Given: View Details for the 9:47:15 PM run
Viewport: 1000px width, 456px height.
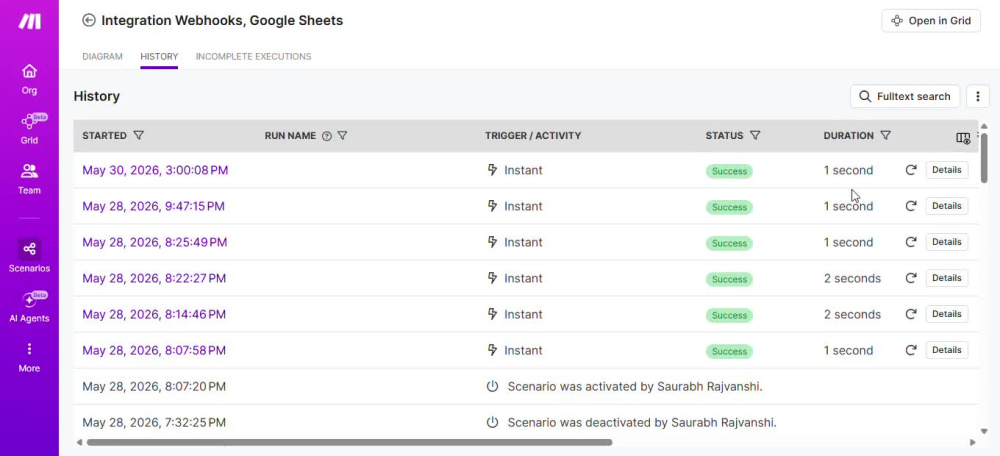Looking at the screenshot, I should 946,206.
